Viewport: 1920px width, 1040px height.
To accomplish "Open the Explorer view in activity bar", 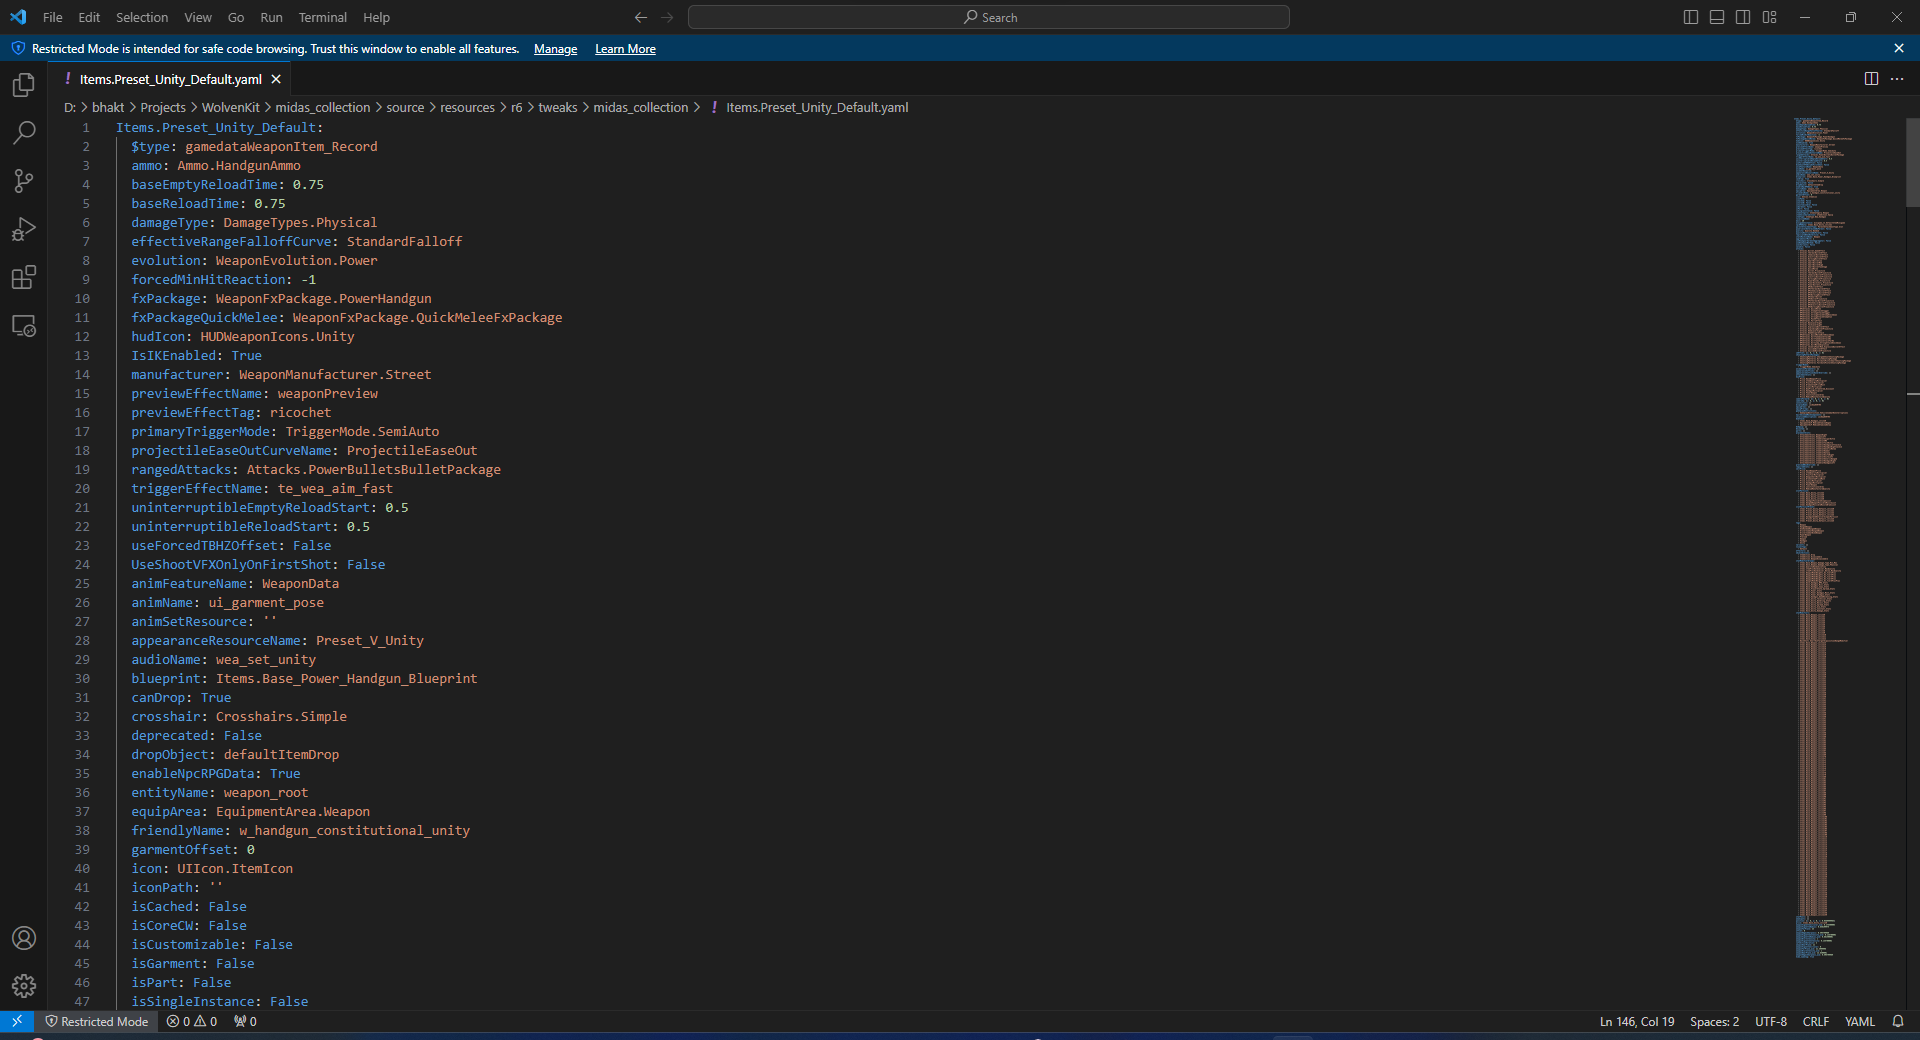I will pyautogui.click(x=24, y=86).
